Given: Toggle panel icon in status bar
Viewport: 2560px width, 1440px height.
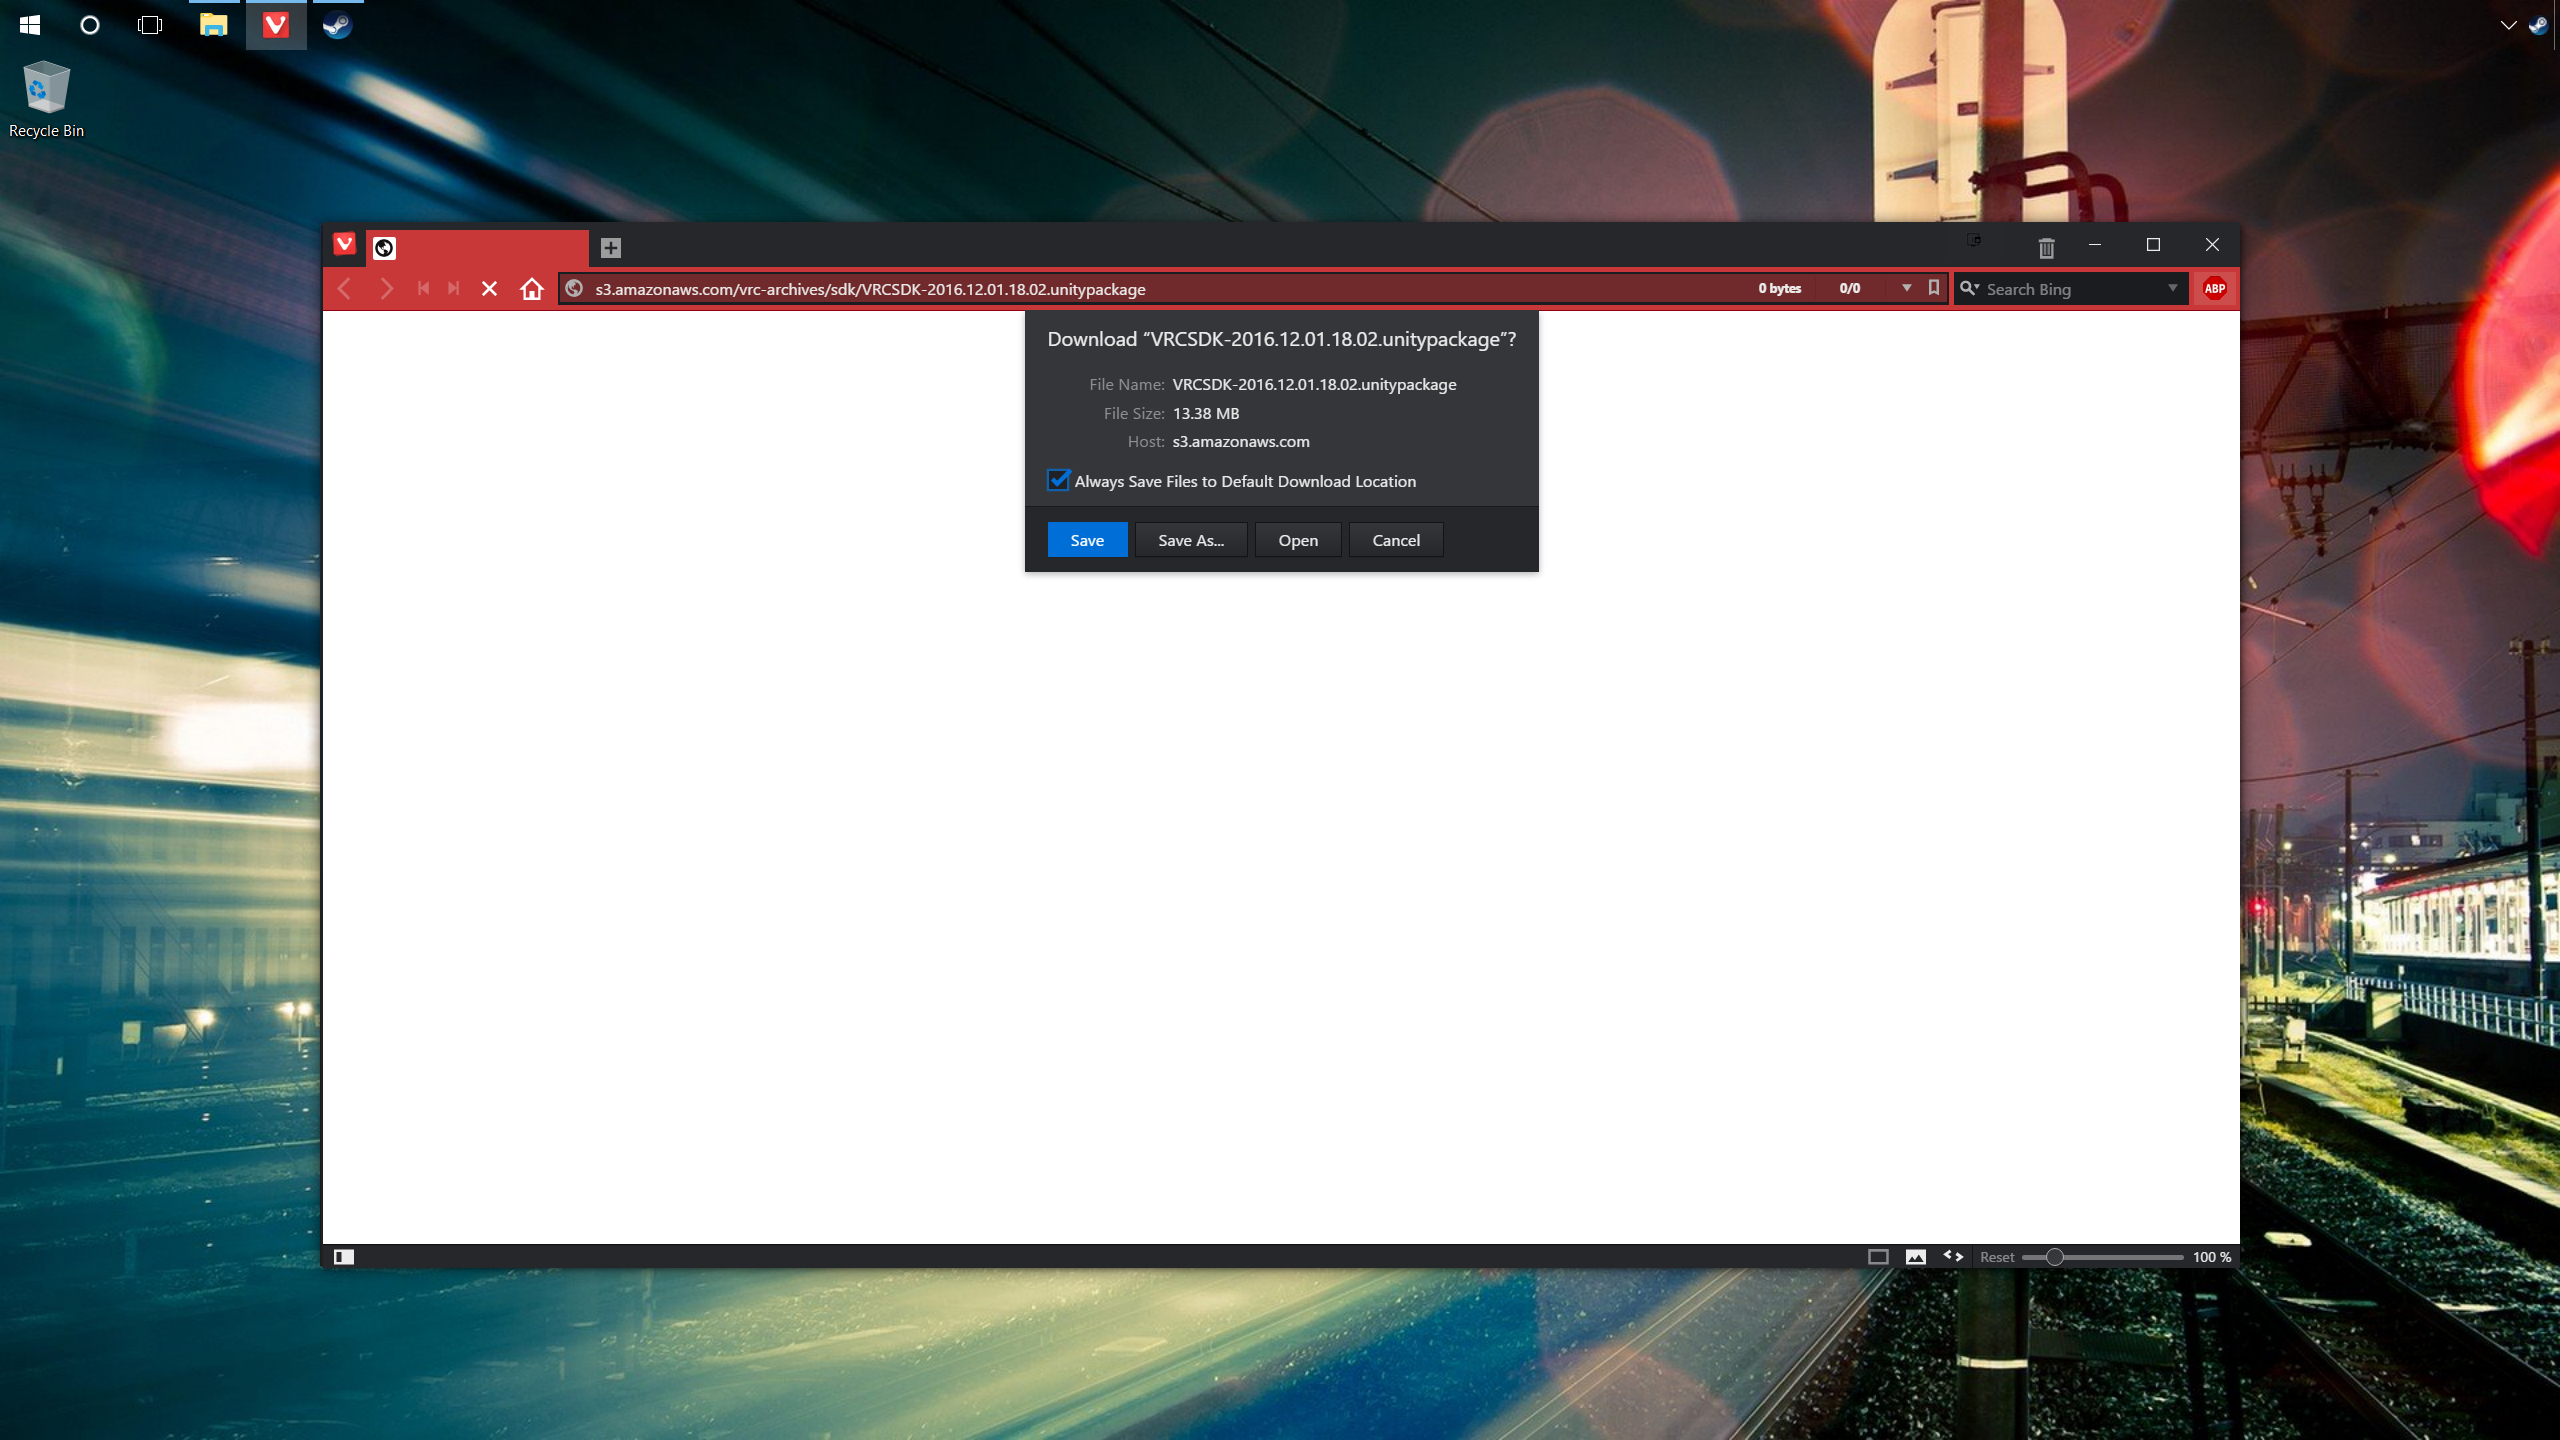Looking at the screenshot, I should (344, 1257).
